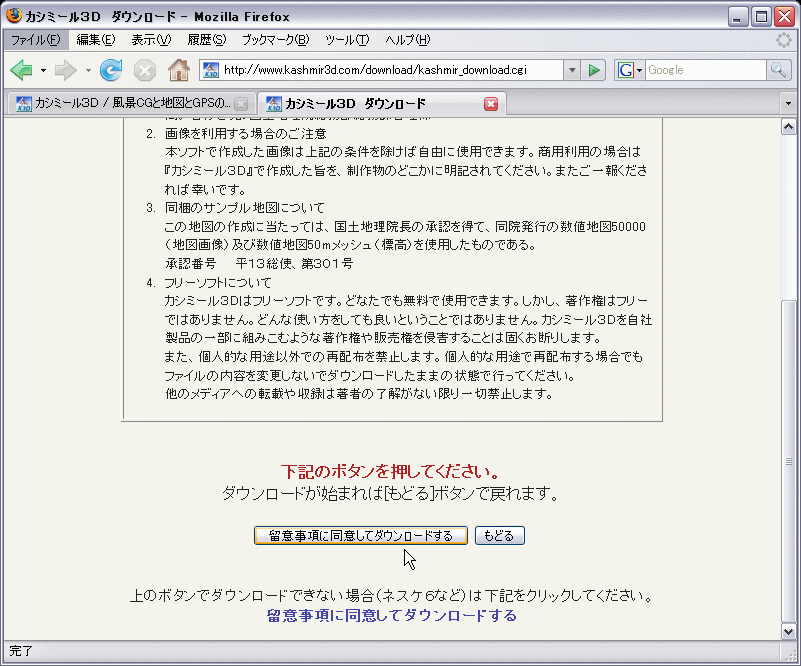Click the magnifying glass search icon

click(778, 70)
